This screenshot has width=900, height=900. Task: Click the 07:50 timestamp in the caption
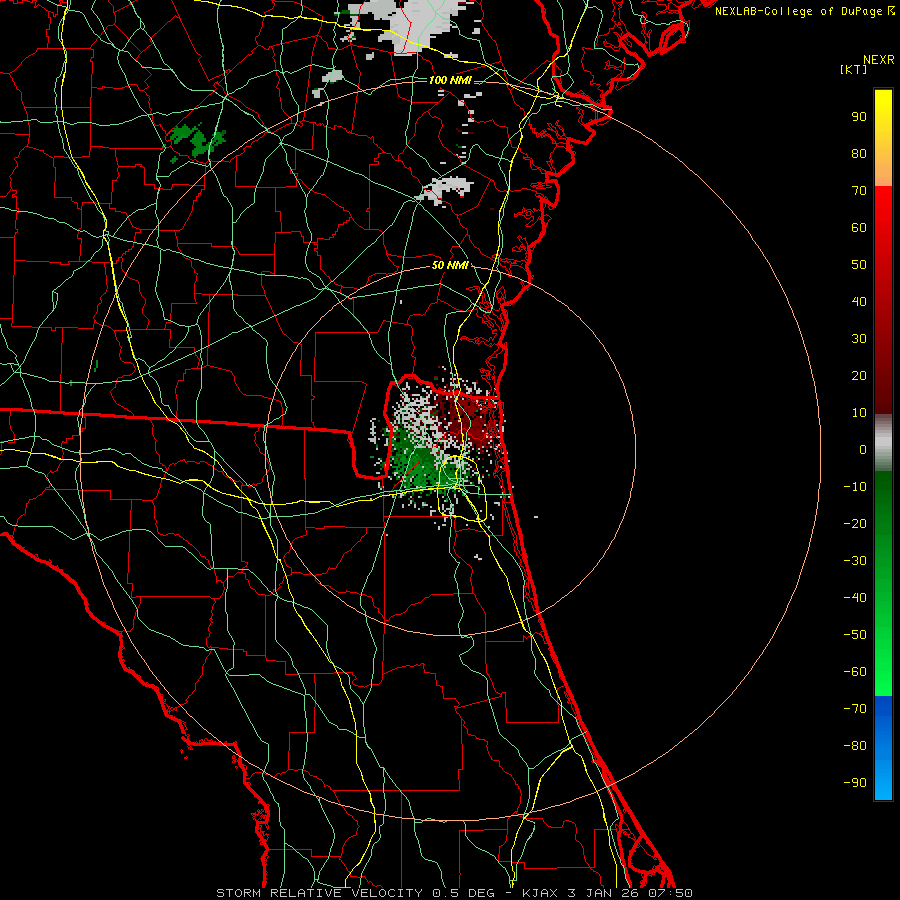coord(670,893)
